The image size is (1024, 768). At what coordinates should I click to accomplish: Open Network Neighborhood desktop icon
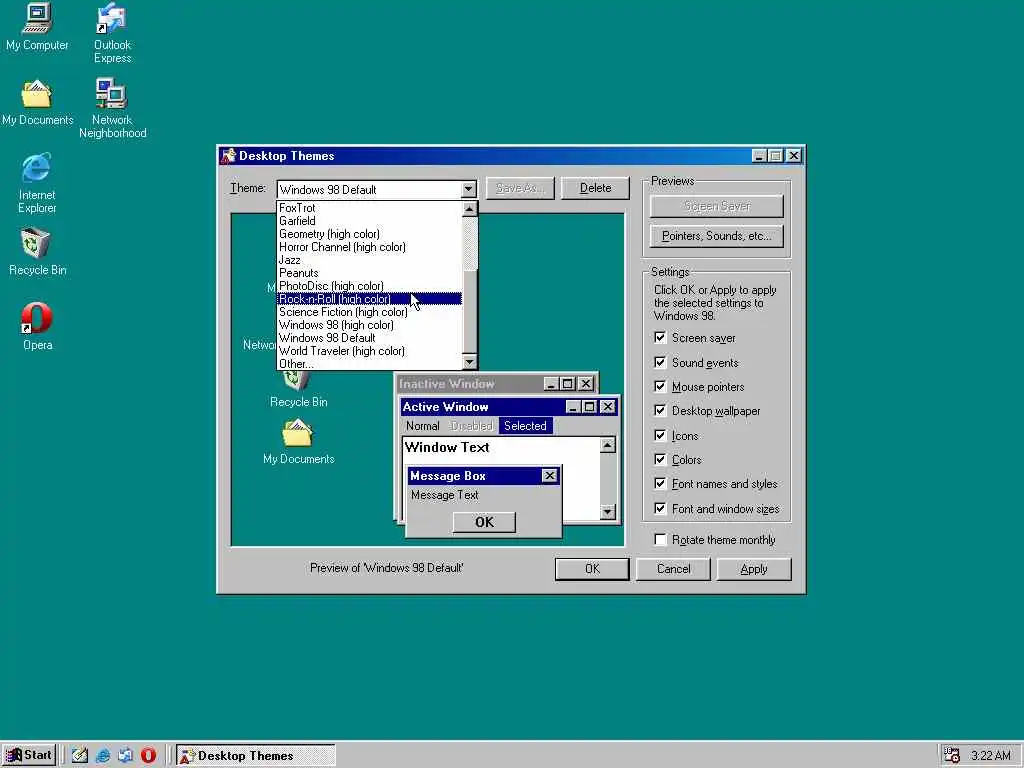(x=112, y=108)
